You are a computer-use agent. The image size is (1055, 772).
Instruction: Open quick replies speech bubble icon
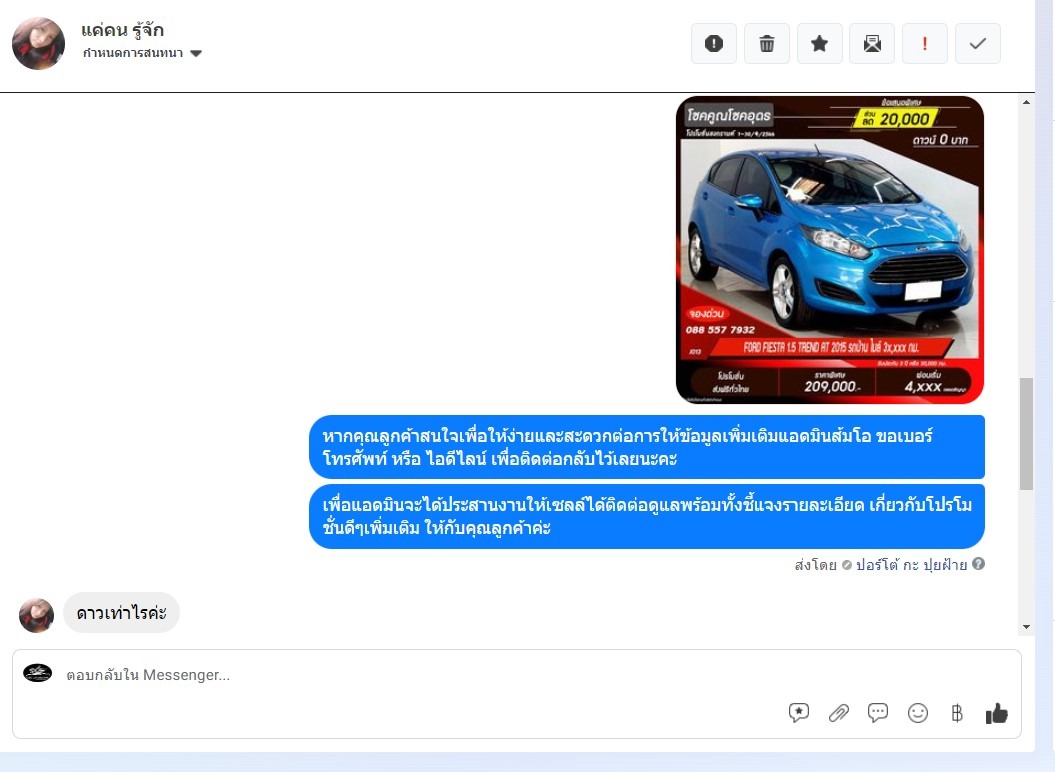(x=878, y=713)
